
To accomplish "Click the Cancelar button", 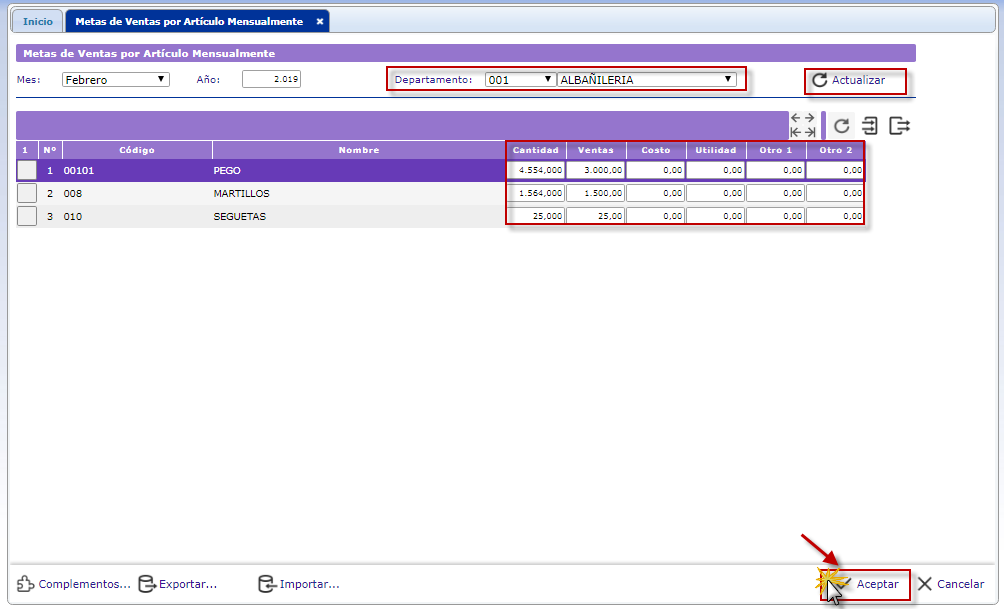I will coord(950,584).
